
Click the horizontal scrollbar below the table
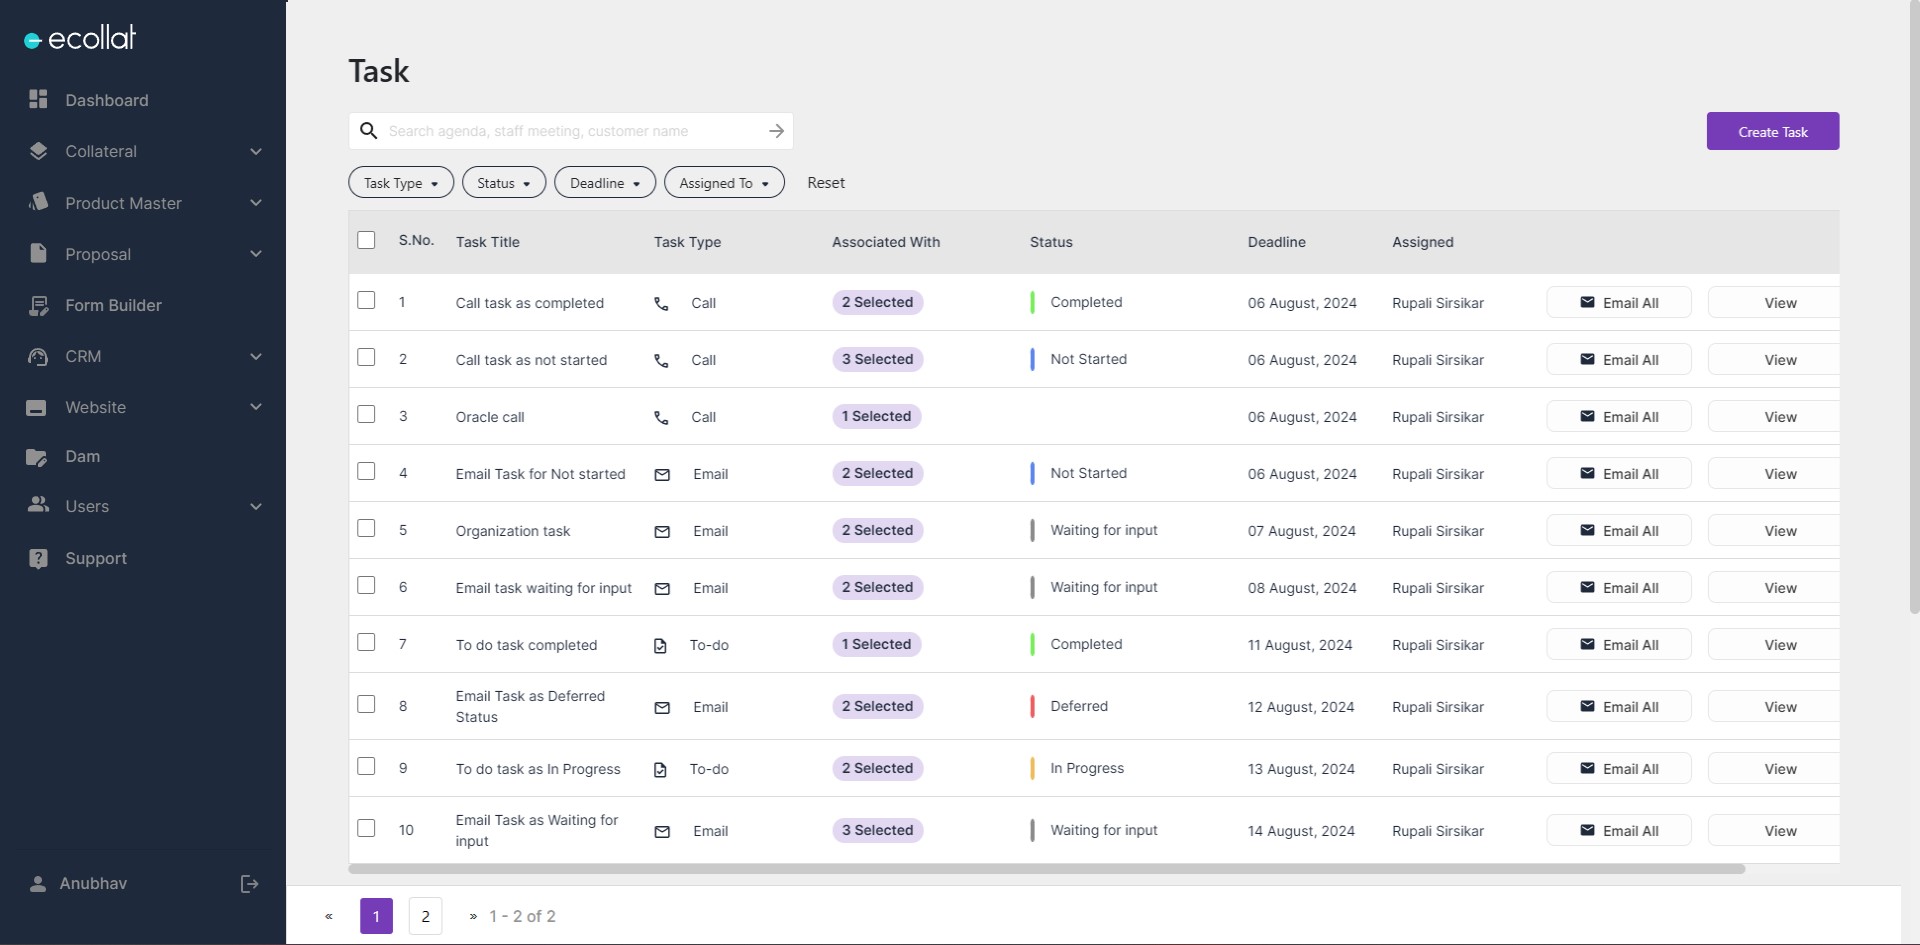1046,870
